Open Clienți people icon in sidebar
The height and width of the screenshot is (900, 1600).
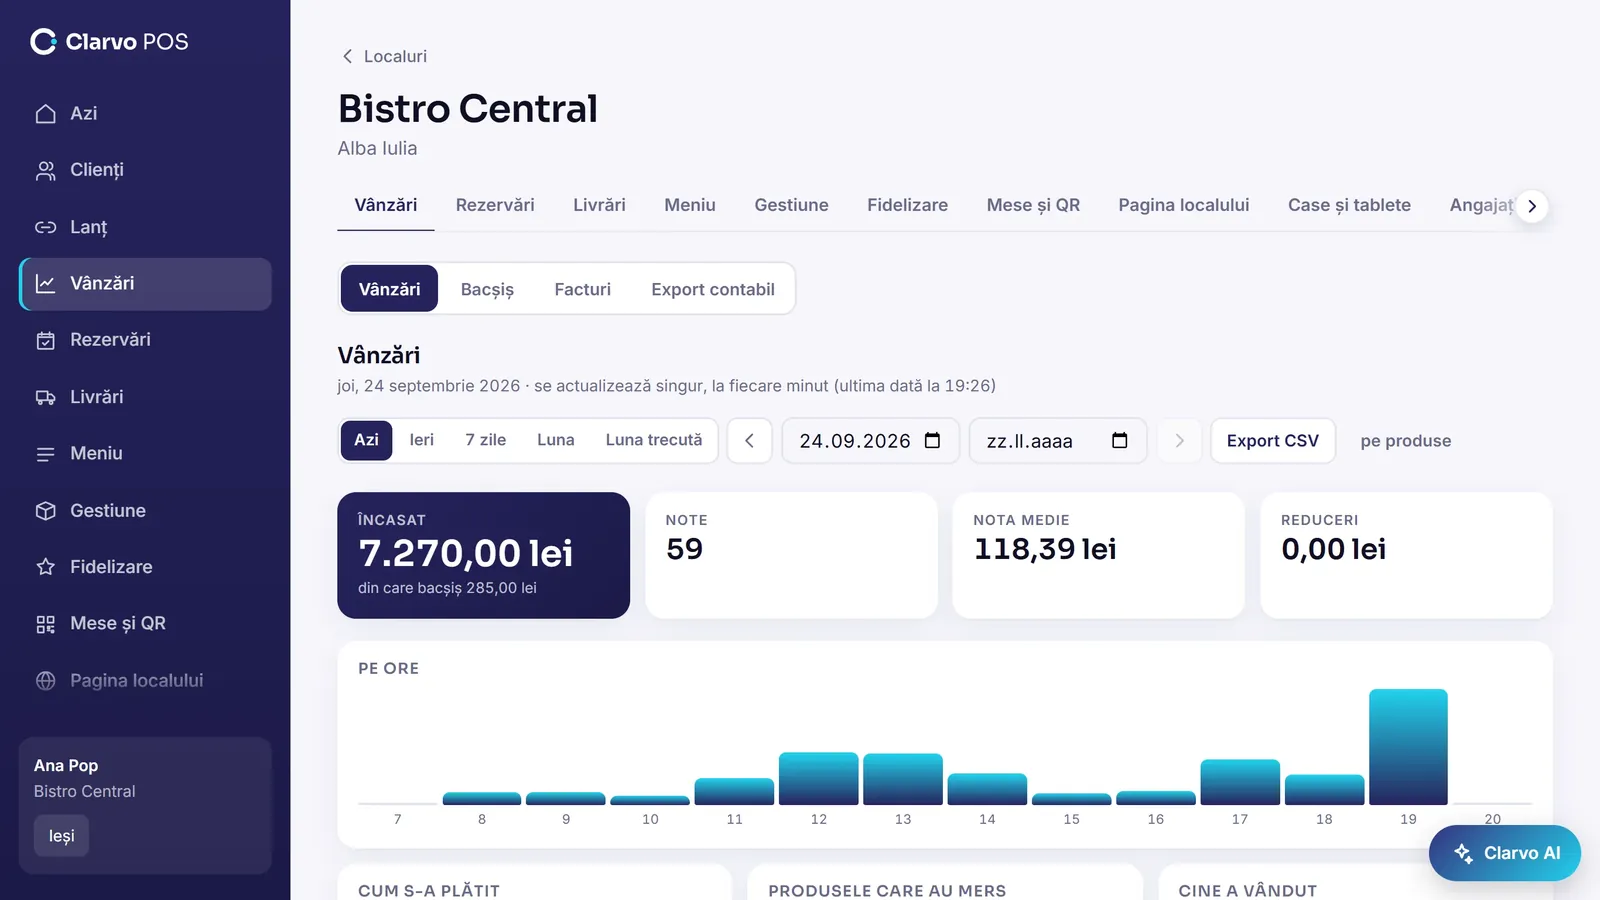point(45,171)
